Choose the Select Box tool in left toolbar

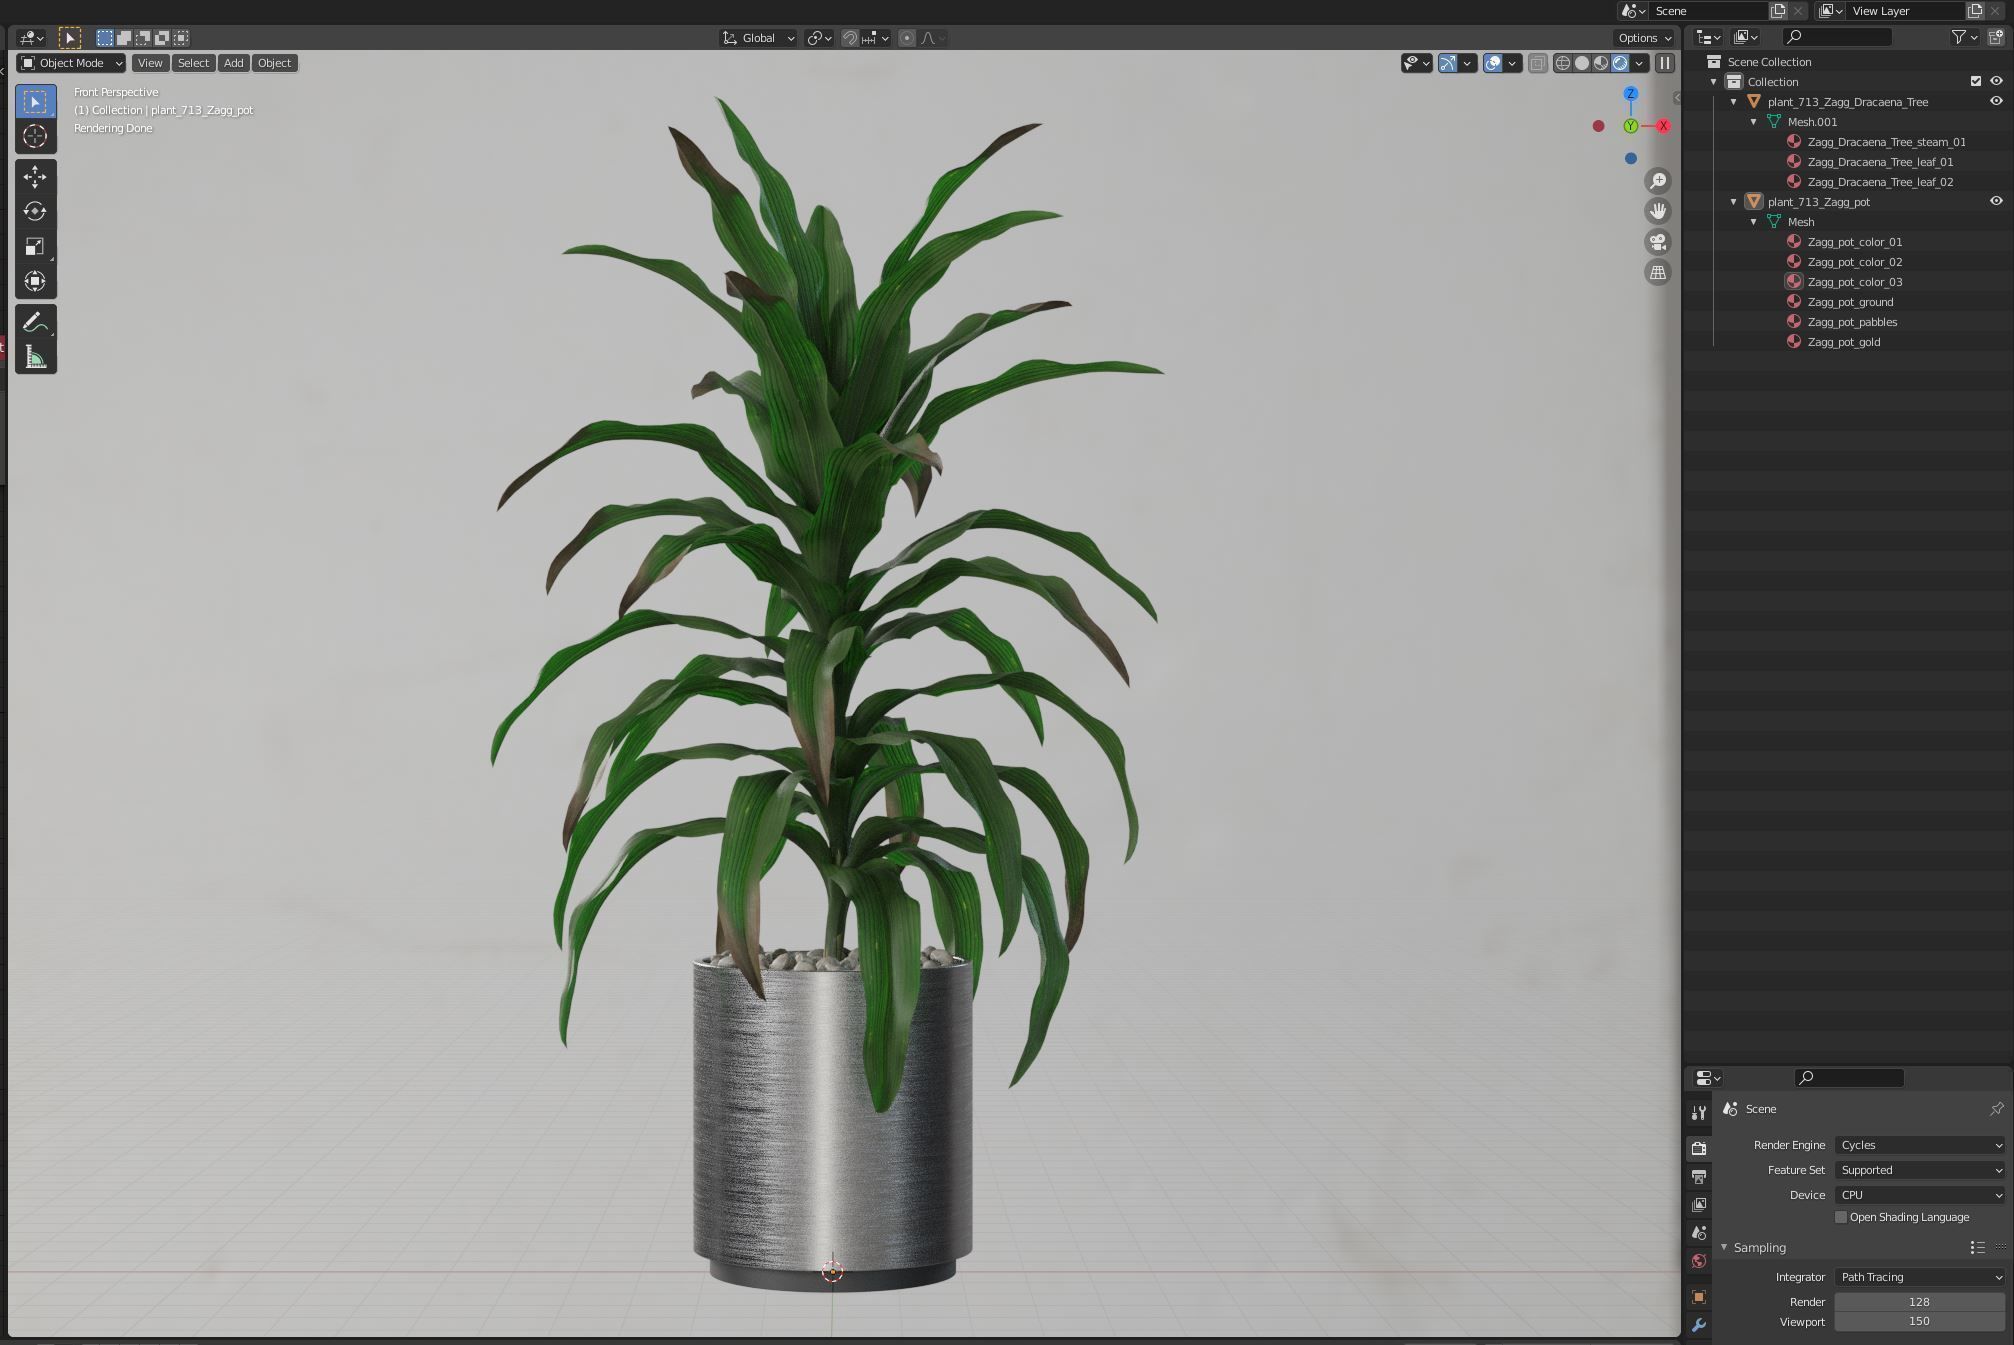click(x=35, y=102)
